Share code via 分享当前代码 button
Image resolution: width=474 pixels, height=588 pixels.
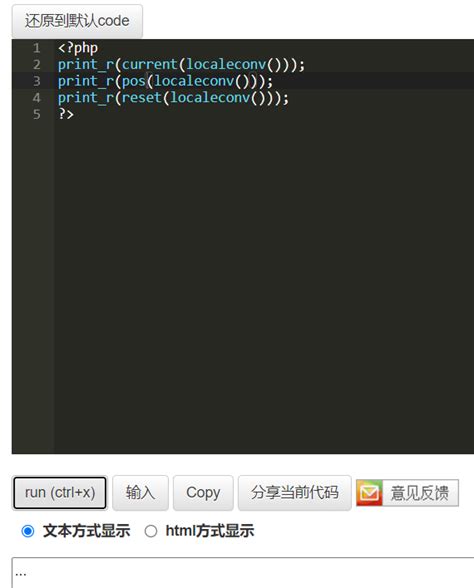coord(295,493)
